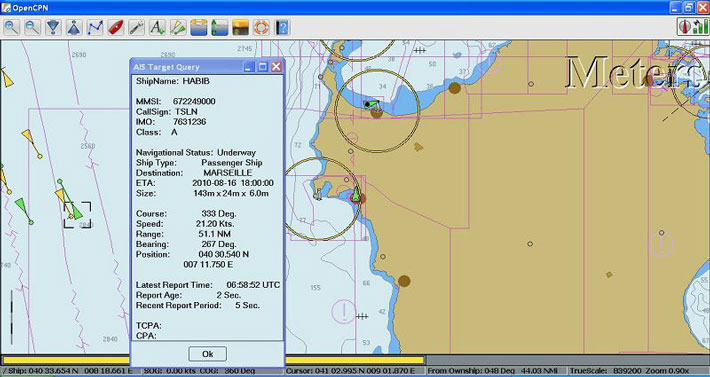Viewport: 710px width, 377px height.
Task: Click the yellow chart piano bar
Action: 213,360
